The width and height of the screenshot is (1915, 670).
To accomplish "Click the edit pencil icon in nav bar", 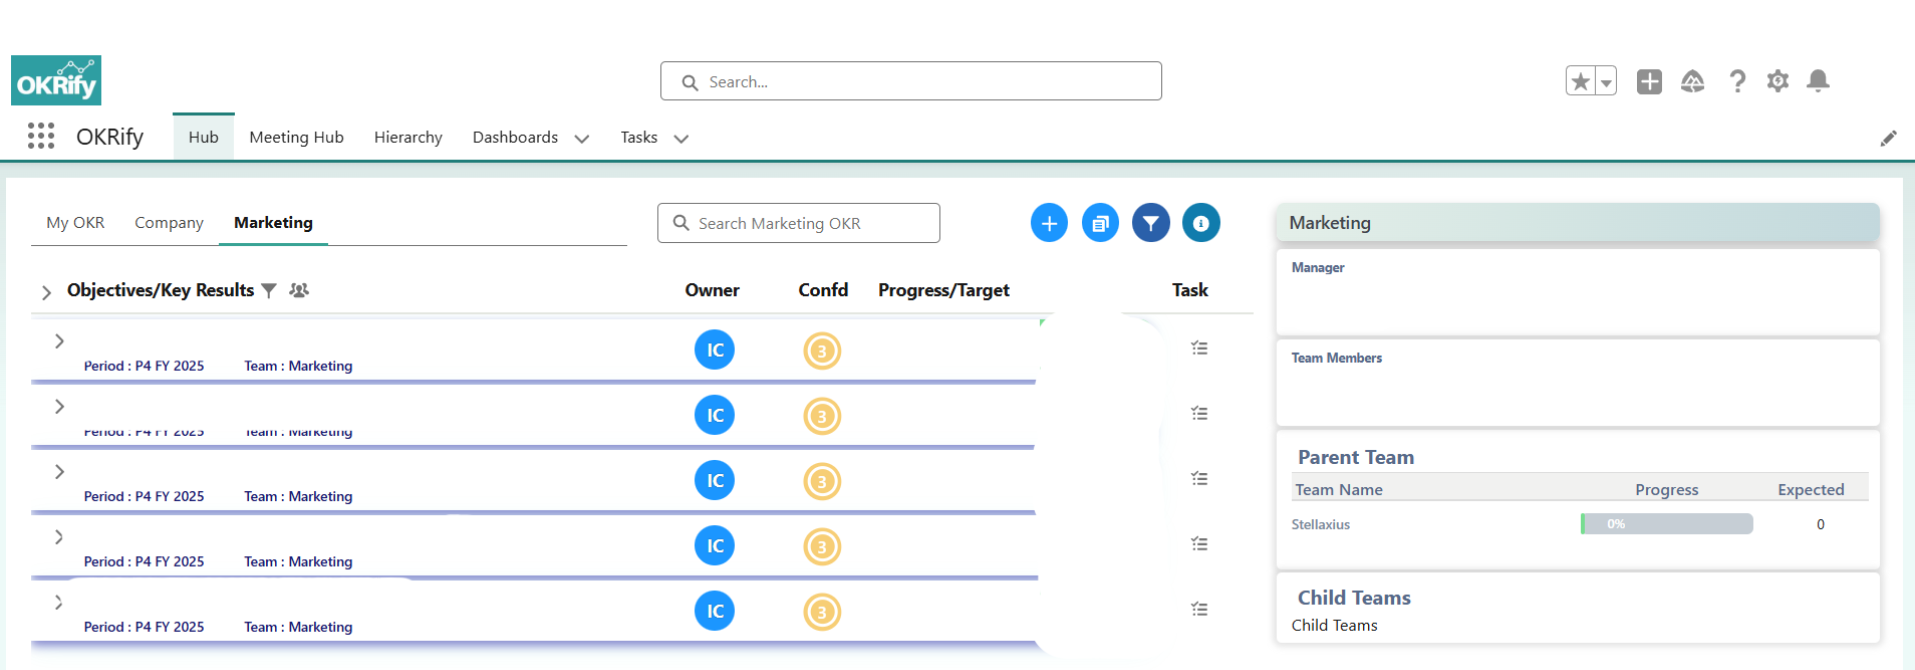I will coord(1888,138).
